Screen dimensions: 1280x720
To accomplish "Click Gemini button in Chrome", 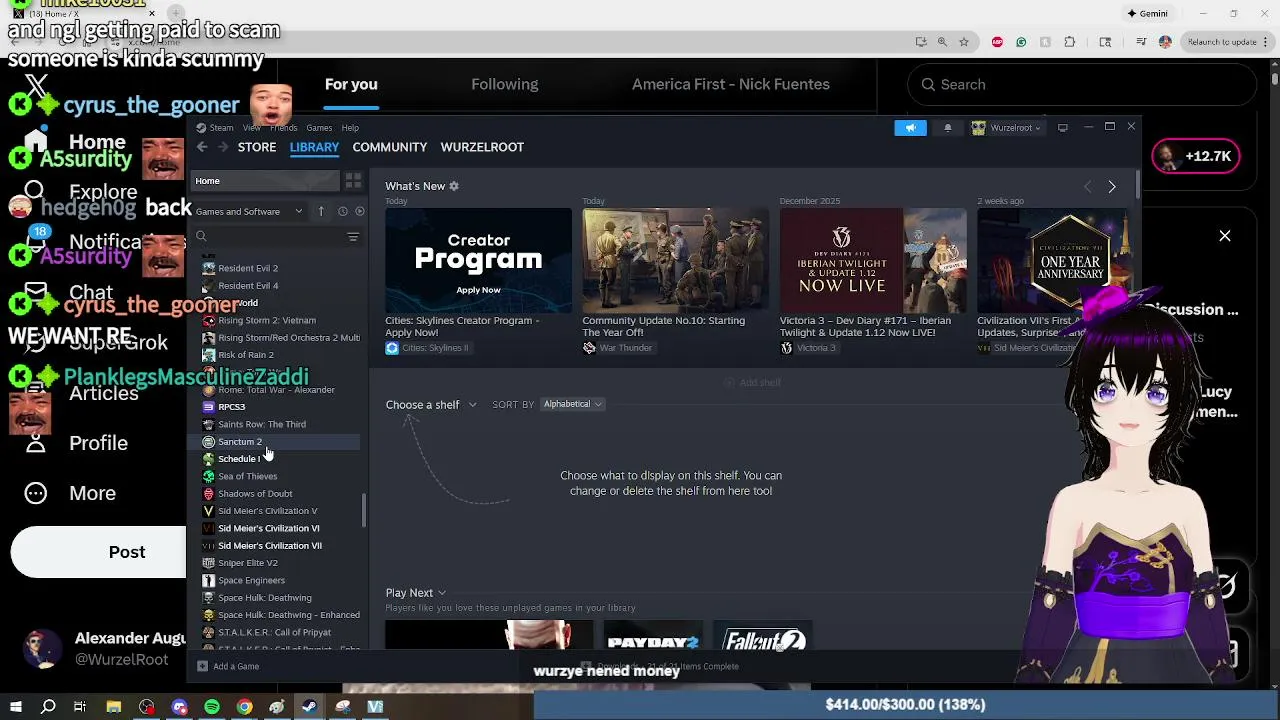I will pyautogui.click(x=1147, y=14).
